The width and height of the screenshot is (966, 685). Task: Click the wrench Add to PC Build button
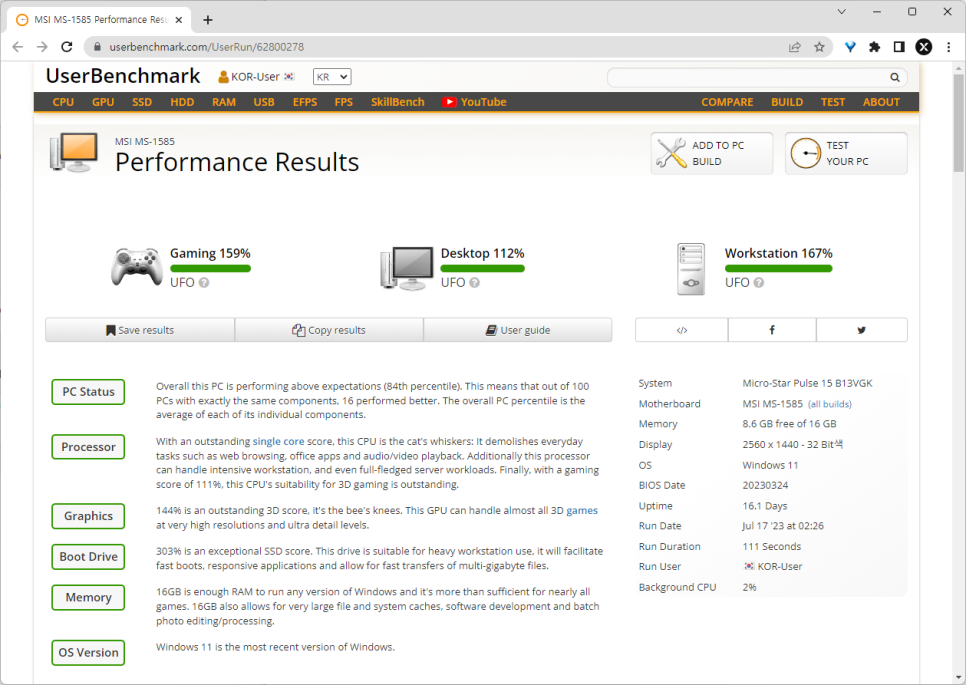tap(712, 153)
